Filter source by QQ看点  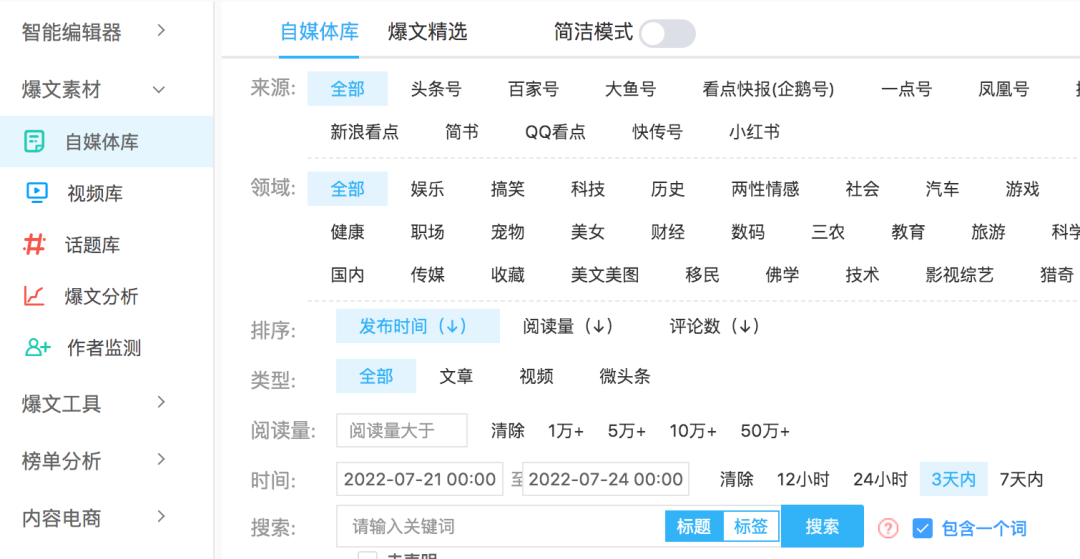click(555, 131)
